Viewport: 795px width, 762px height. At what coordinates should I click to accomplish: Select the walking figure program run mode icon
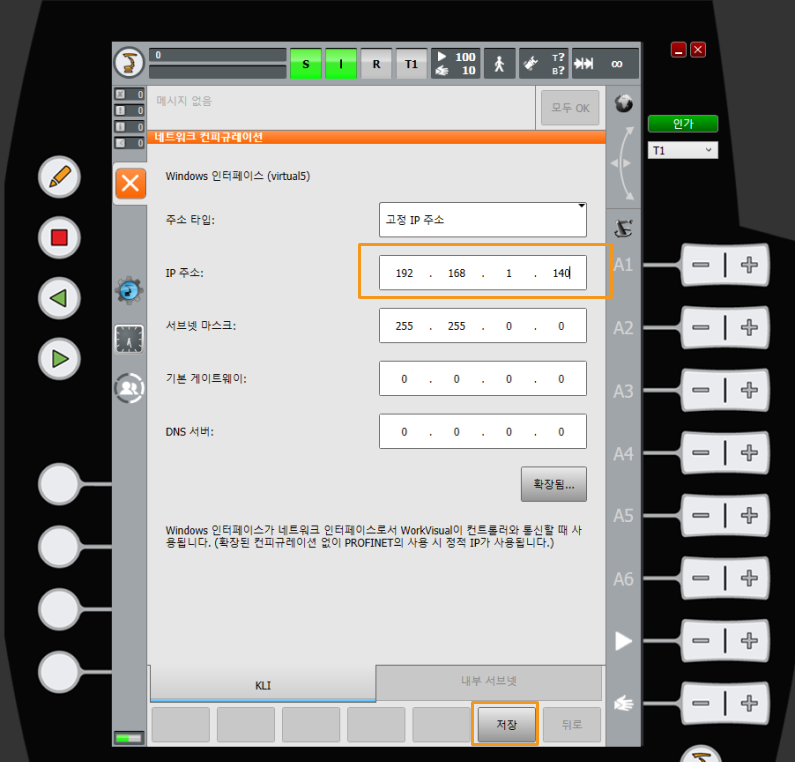[499, 64]
